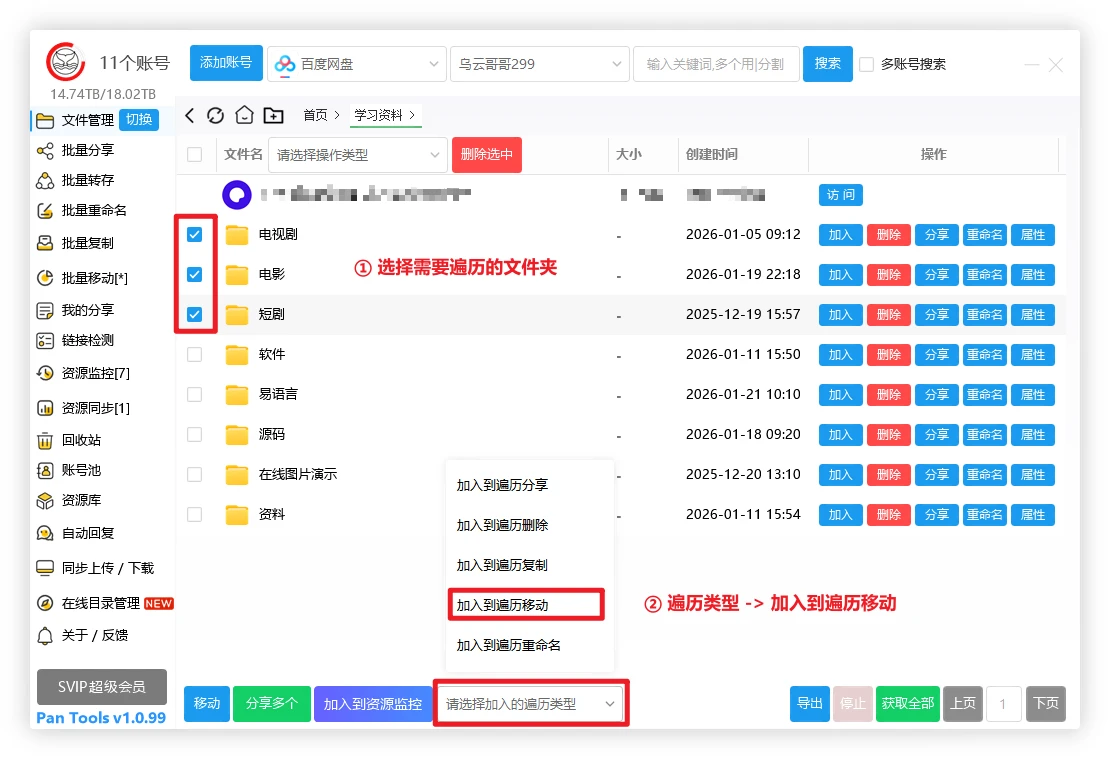This screenshot has height=759, width=1110.
Task: Open 回收站 in the sidebar
Action: tap(80, 440)
